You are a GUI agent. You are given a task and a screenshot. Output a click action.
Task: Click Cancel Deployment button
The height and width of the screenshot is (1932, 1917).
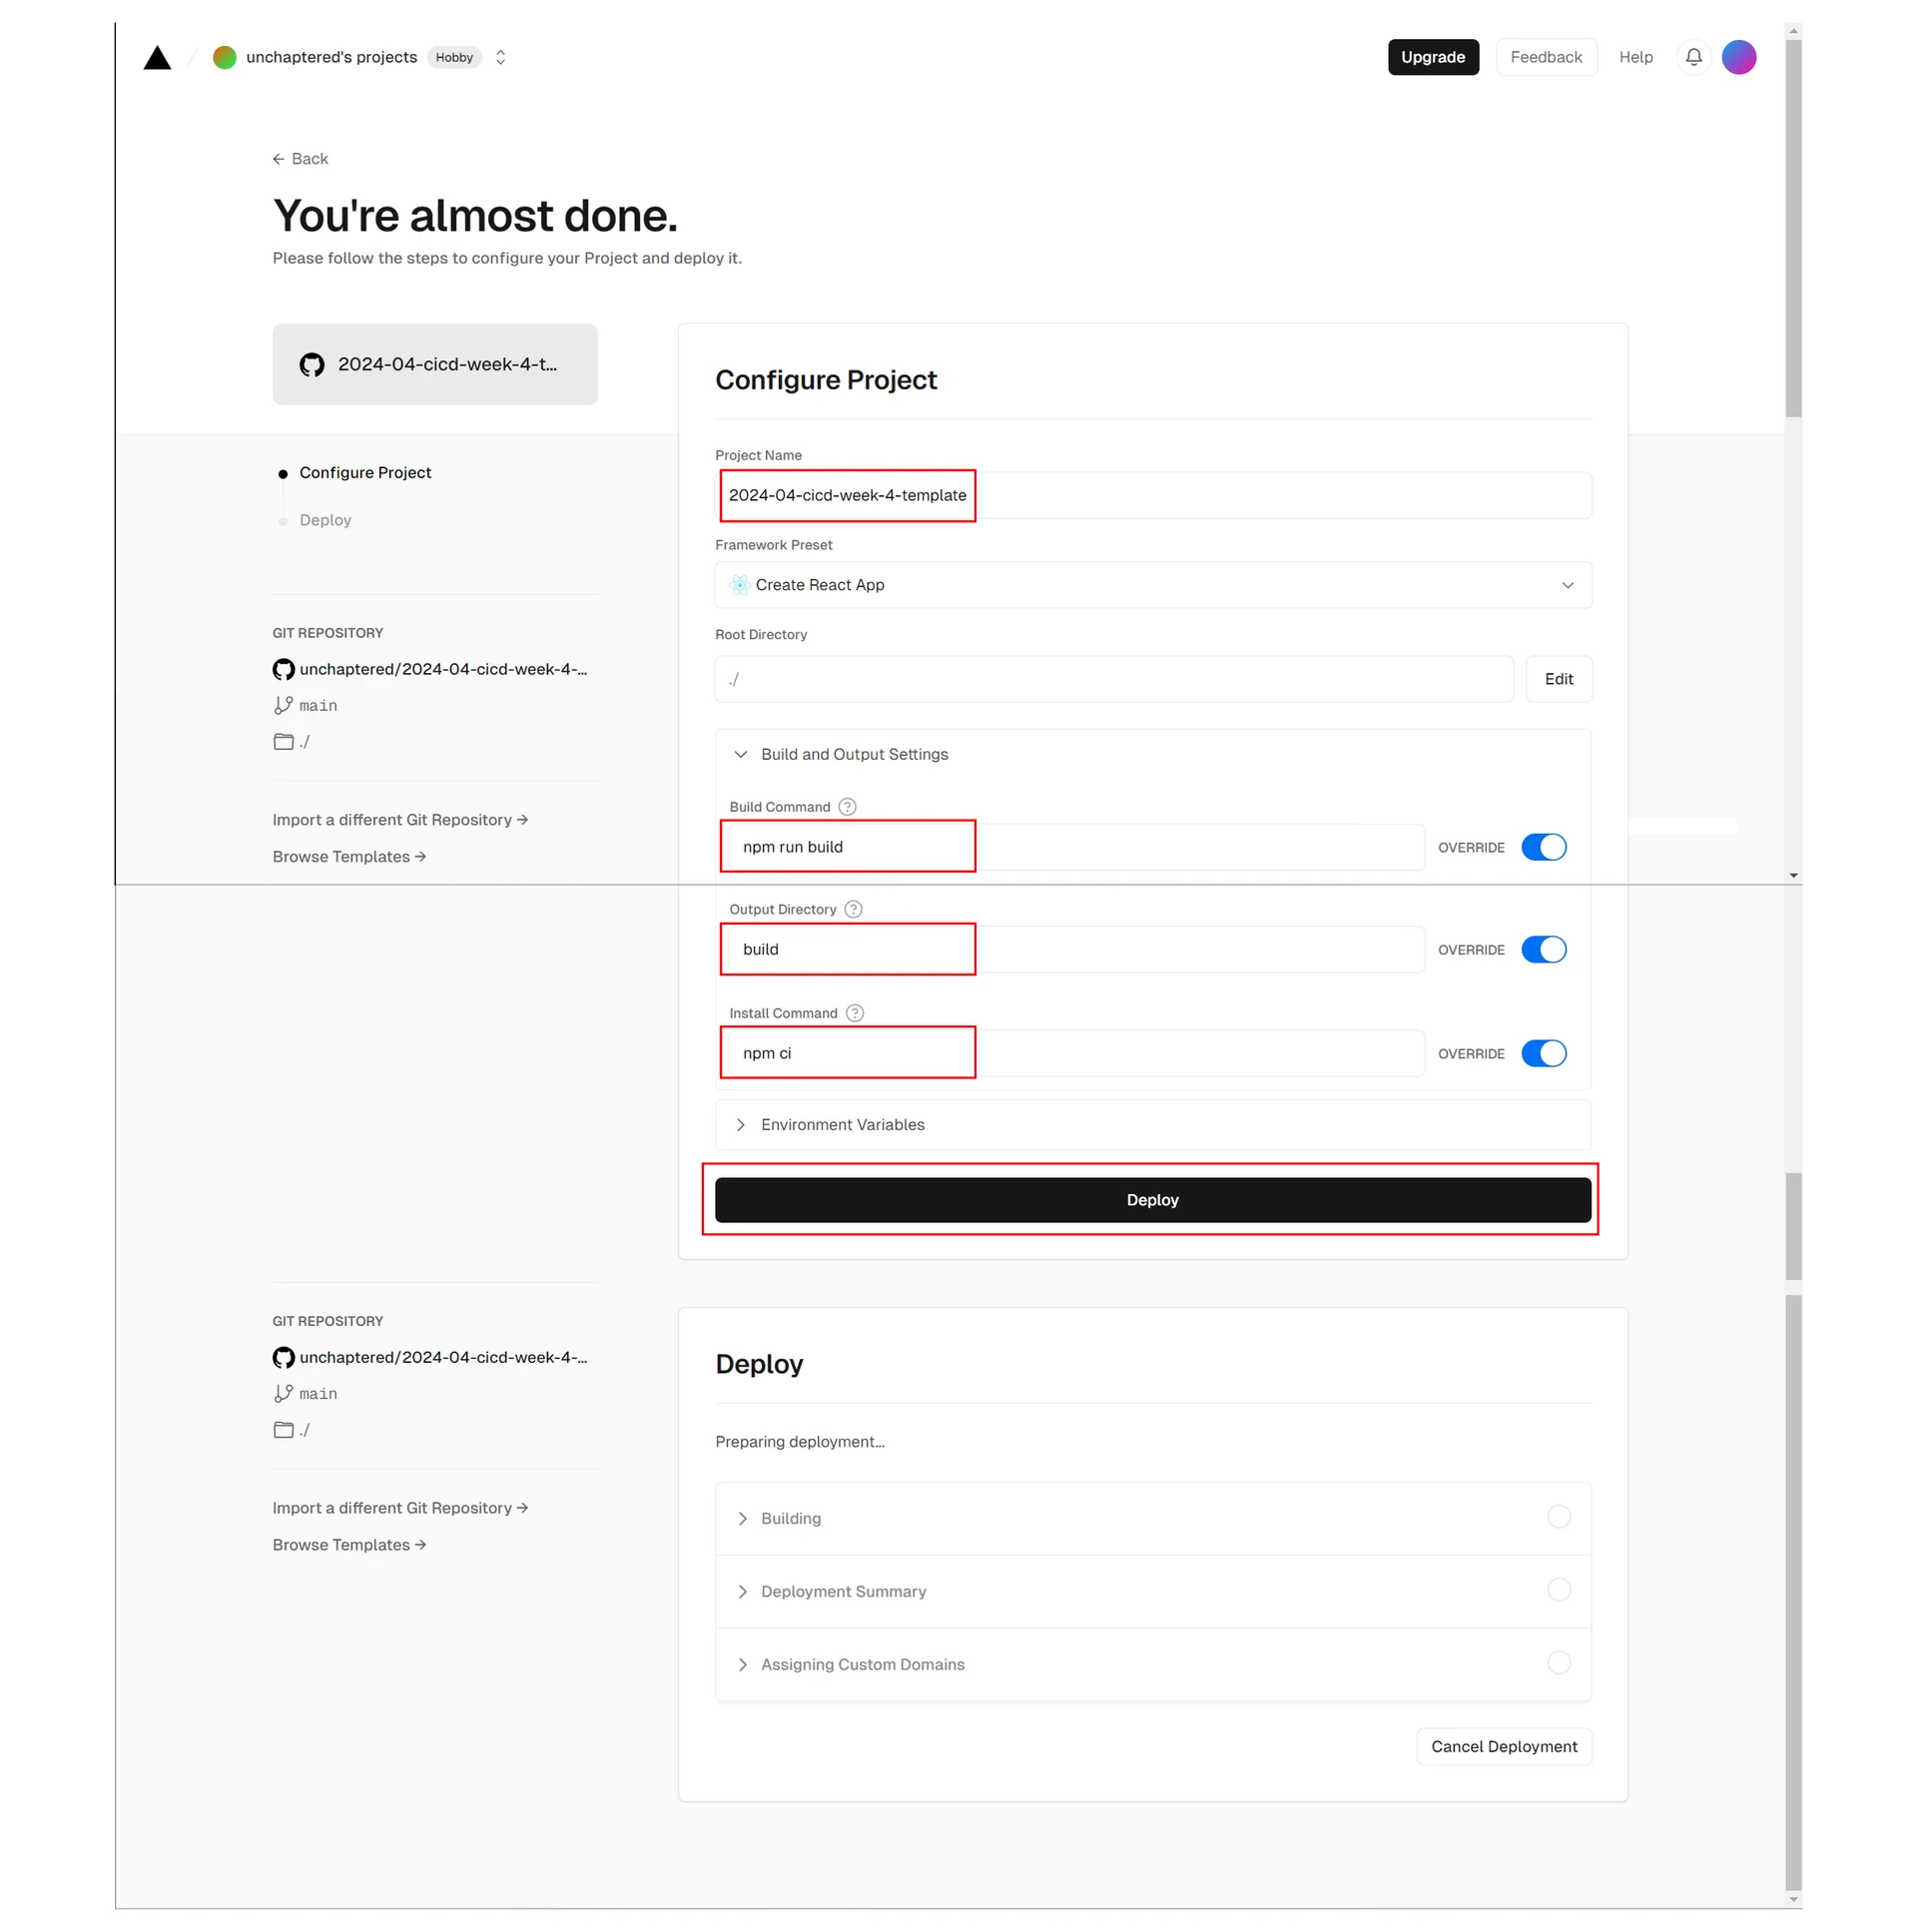pyautogui.click(x=1503, y=1746)
